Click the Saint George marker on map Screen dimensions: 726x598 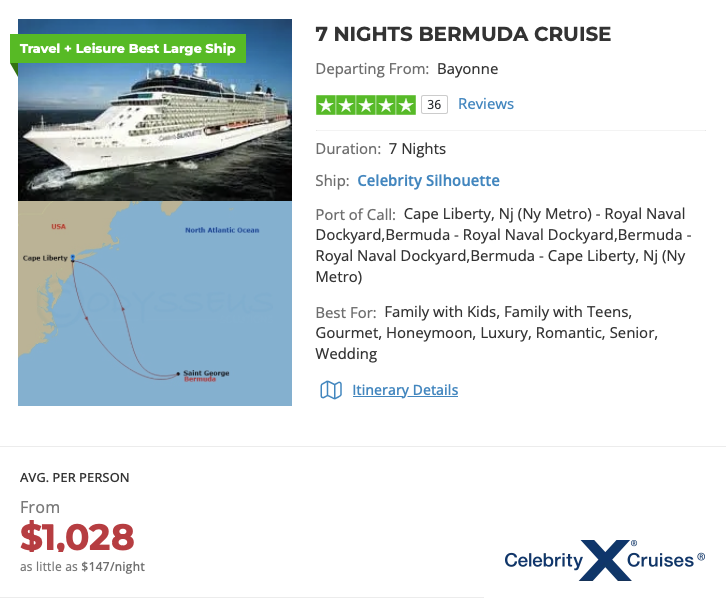[x=179, y=374]
